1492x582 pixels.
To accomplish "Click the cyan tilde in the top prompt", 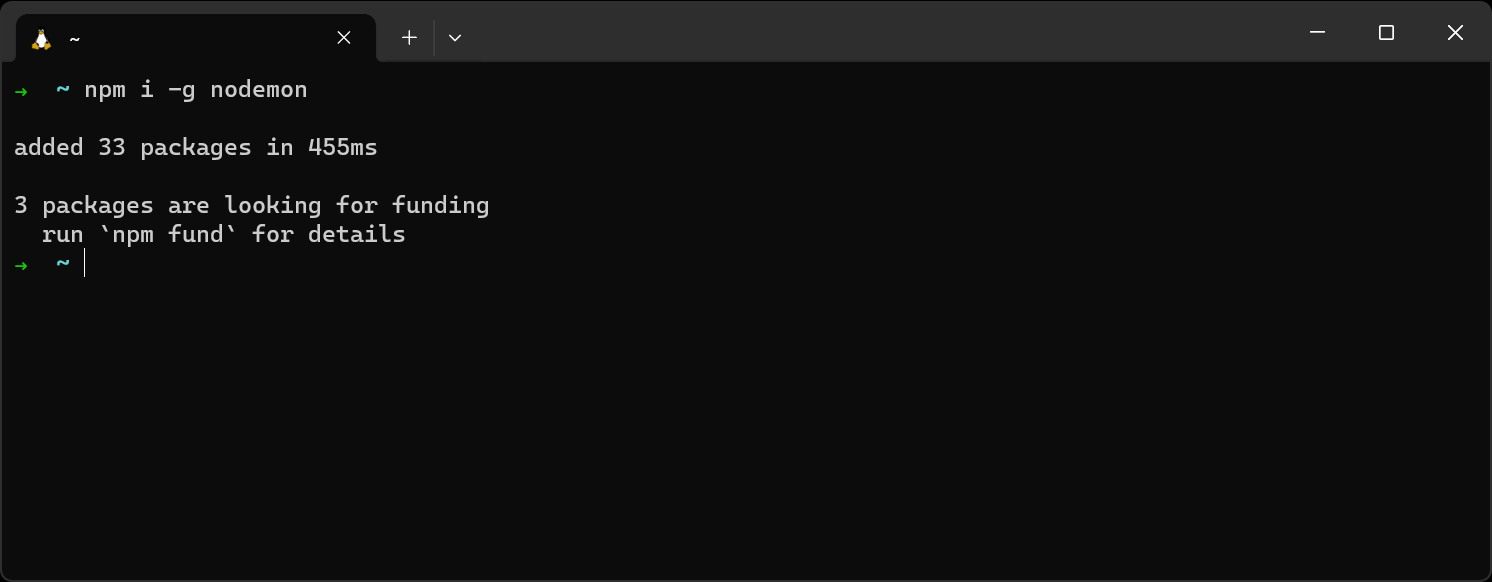I will [x=61, y=89].
